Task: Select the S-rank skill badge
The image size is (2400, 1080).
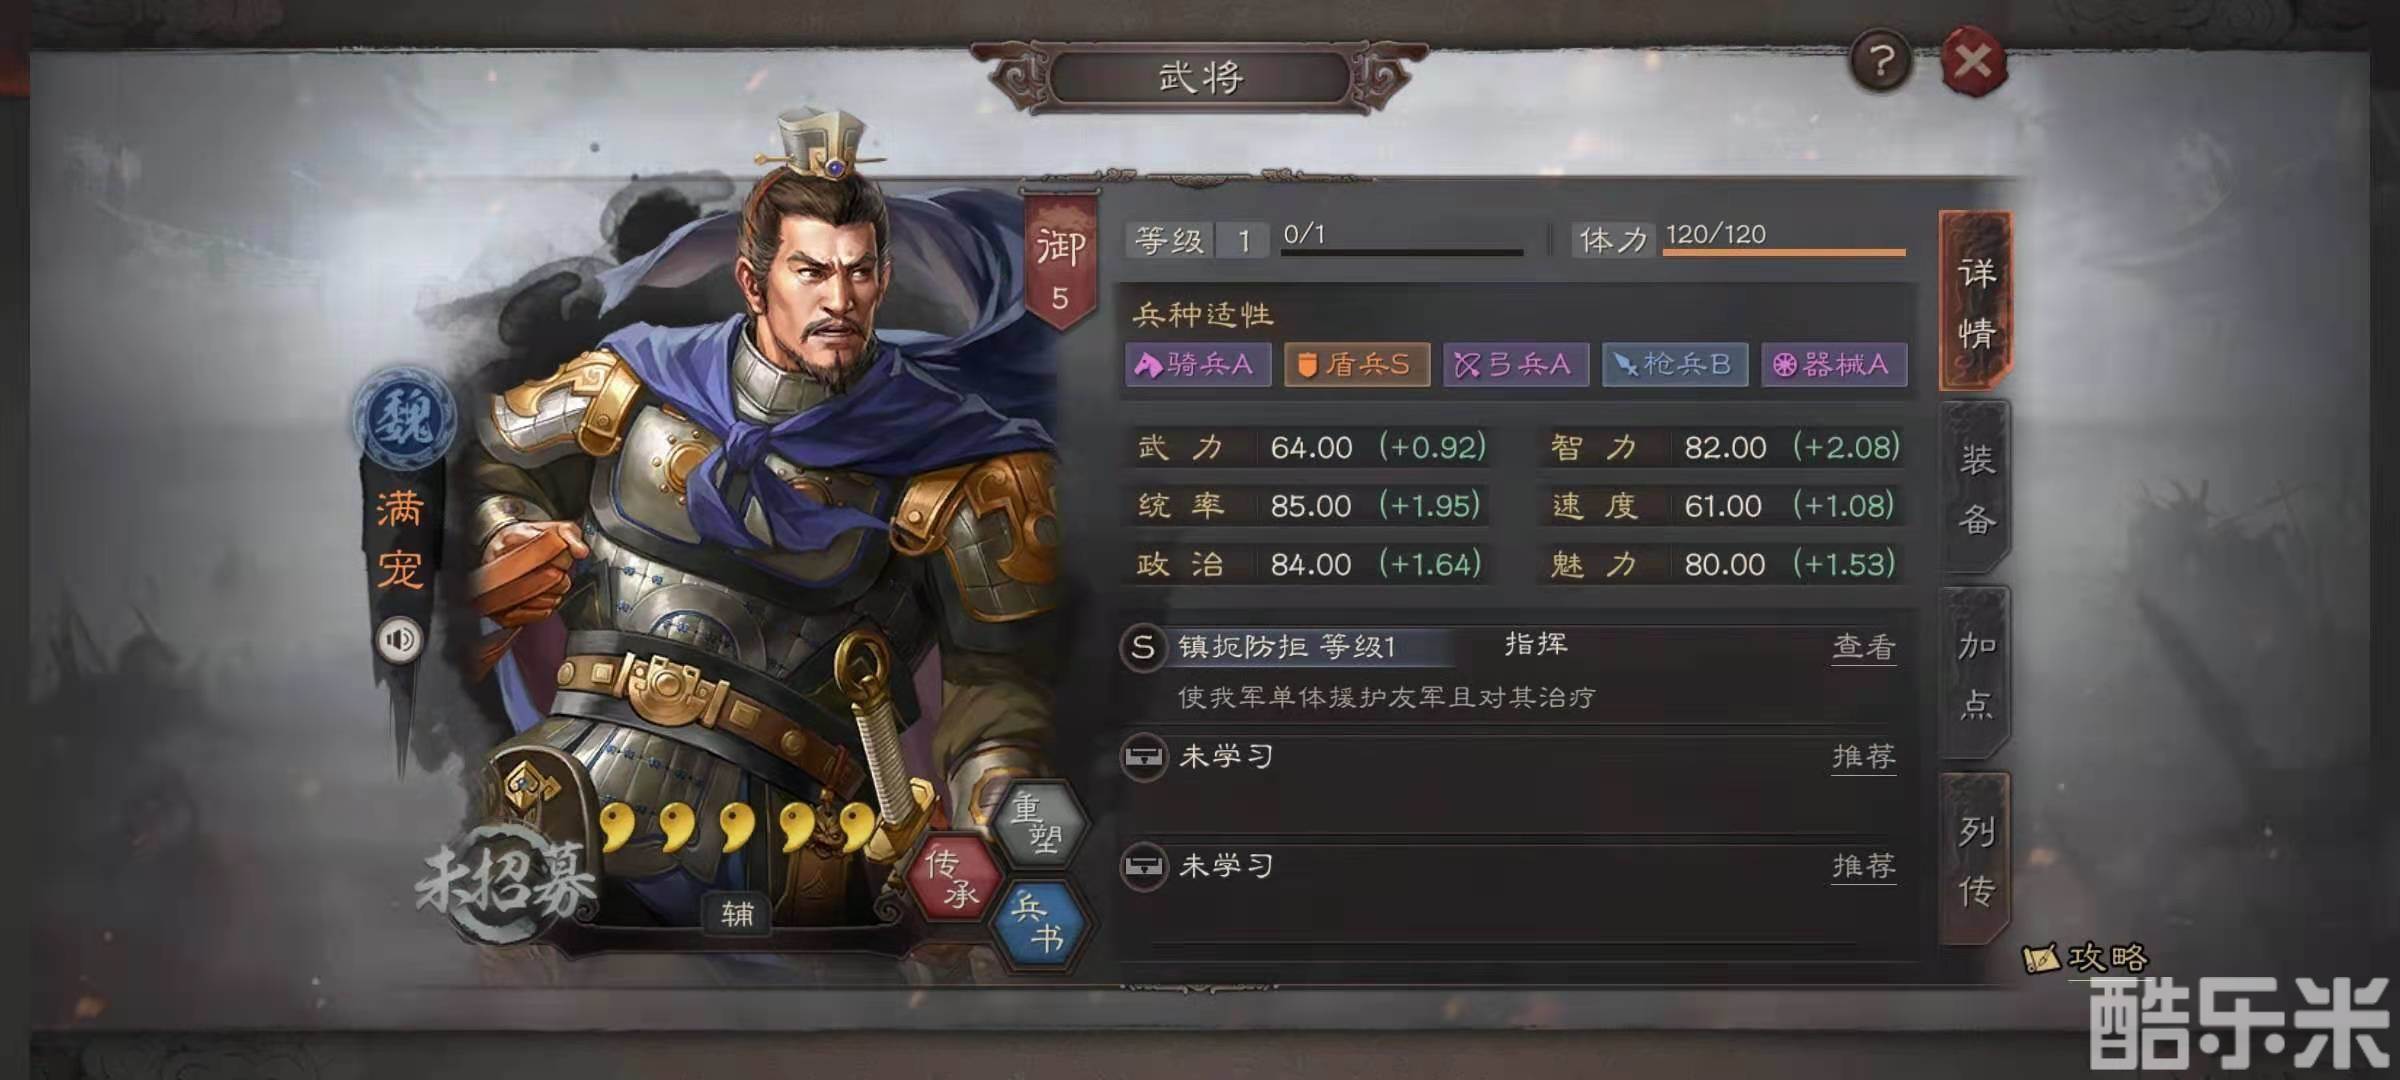Action: [1142, 647]
